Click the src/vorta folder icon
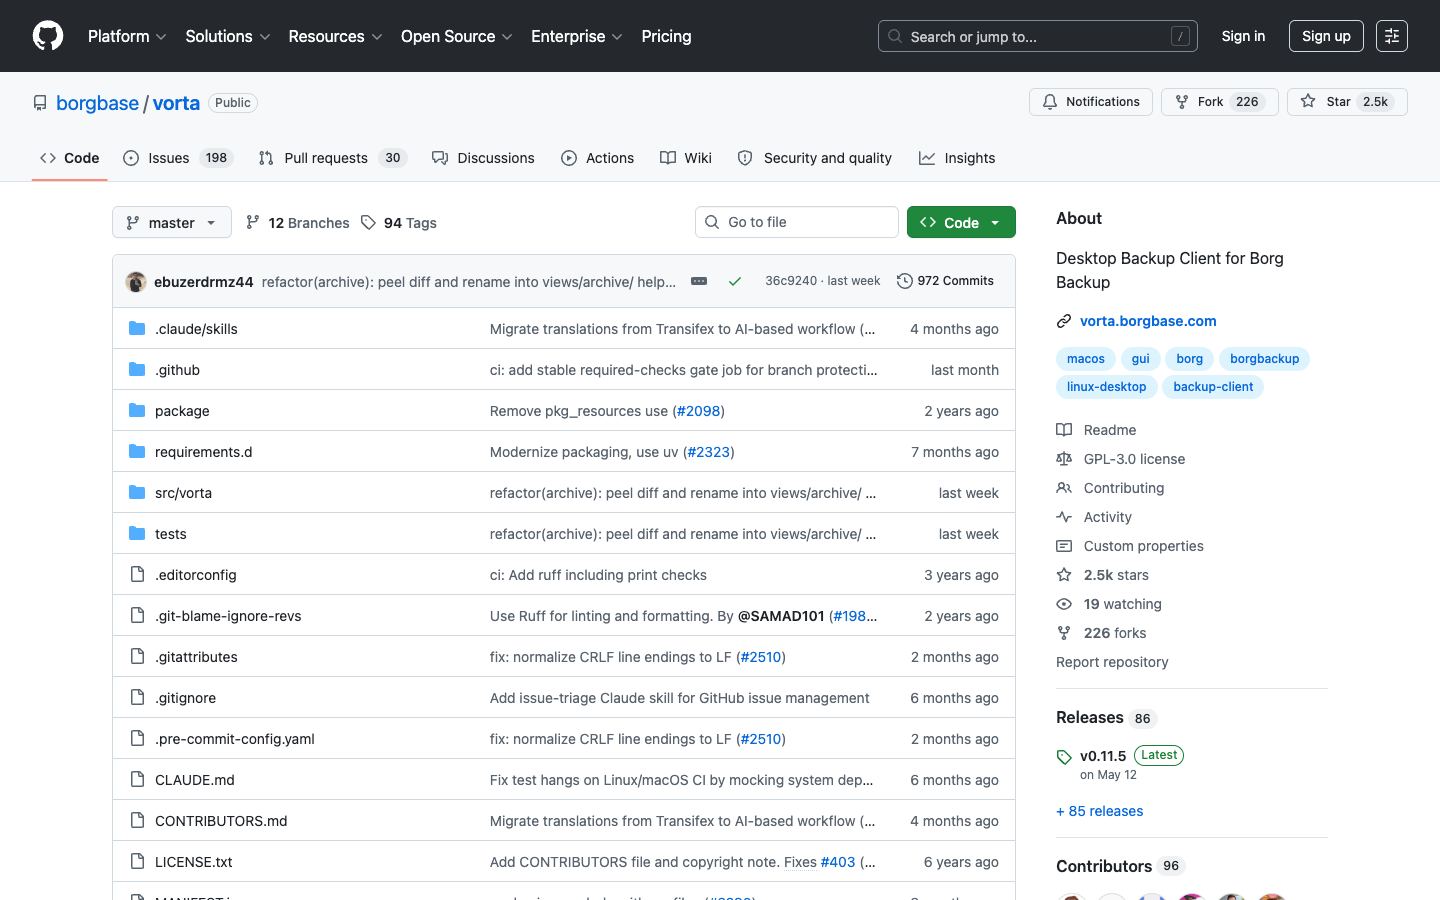 137,492
